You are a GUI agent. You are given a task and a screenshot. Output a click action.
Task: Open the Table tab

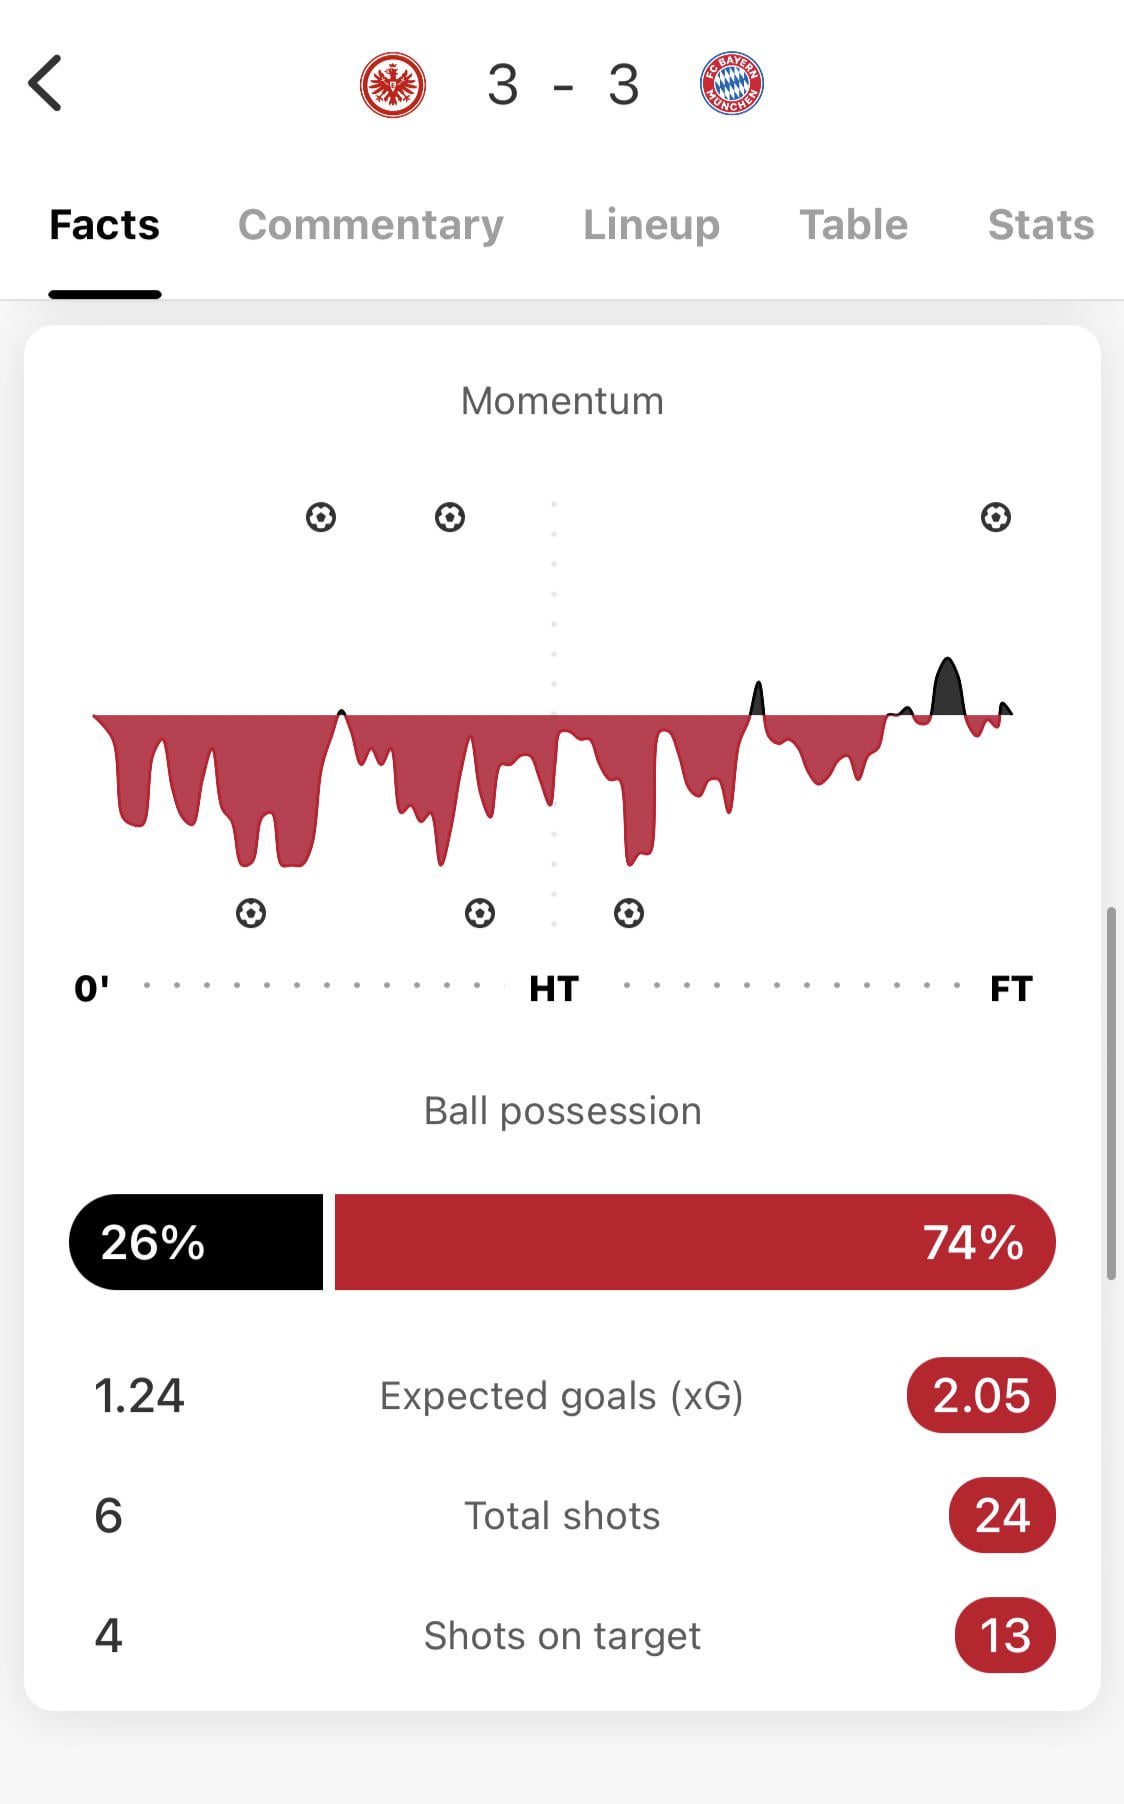pos(854,225)
